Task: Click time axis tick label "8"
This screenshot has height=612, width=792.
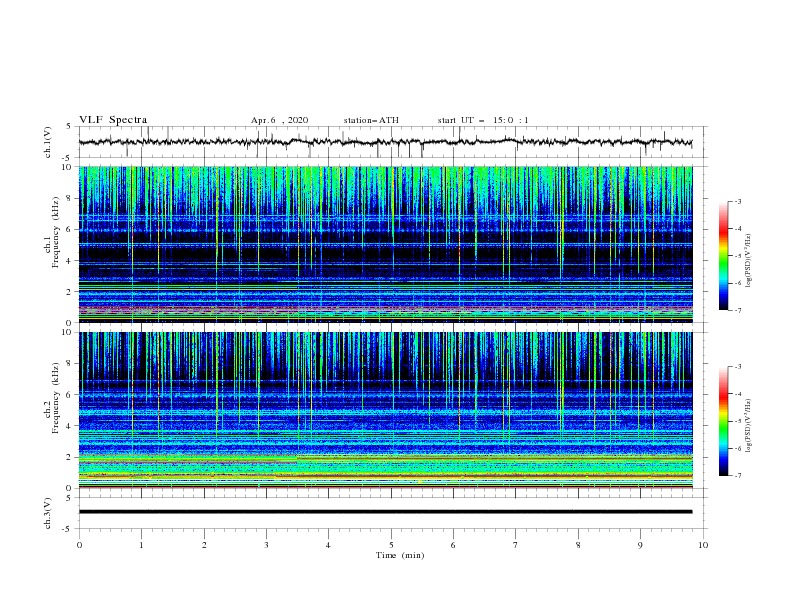Action: tap(578, 545)
